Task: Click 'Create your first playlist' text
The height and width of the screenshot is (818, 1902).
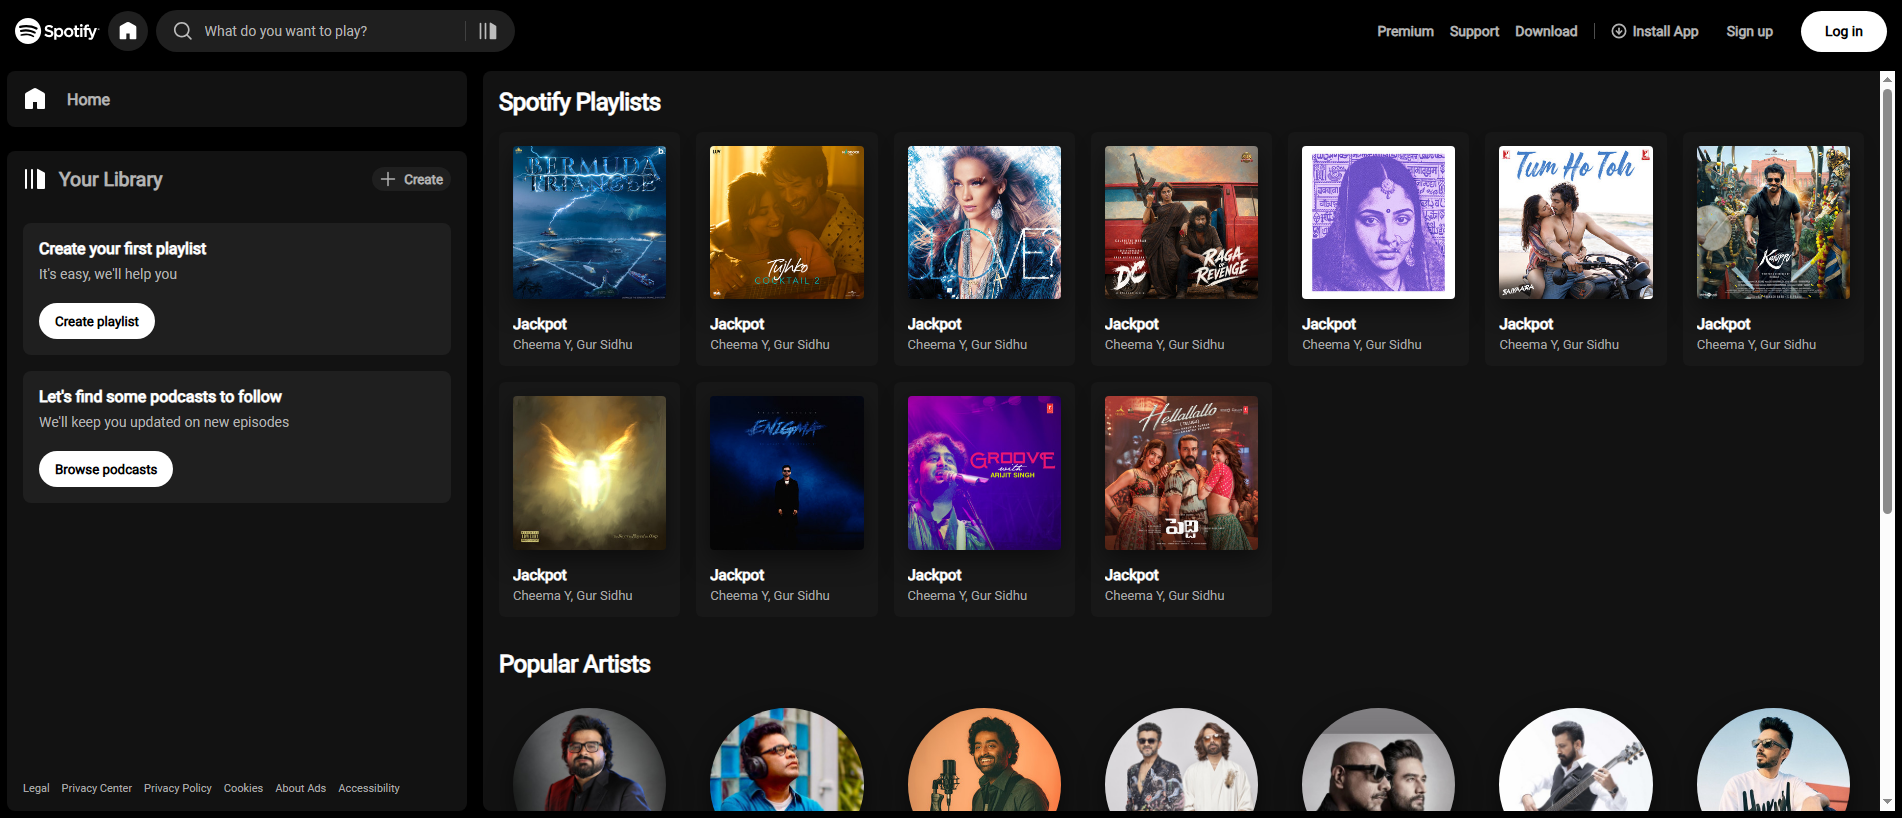Action: (122, 248)
